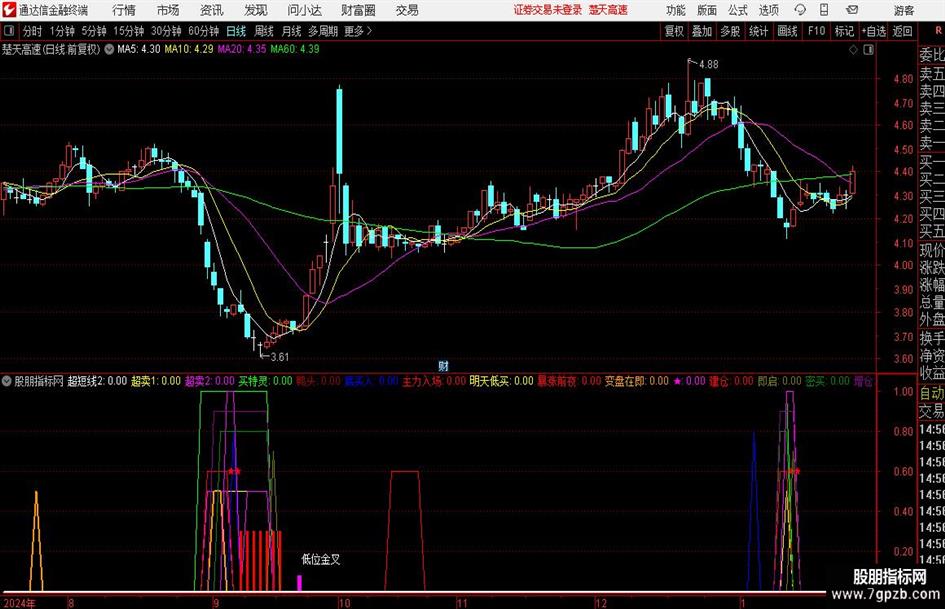Toggle the left panel icon beside 分时
Screen dimensions: 945x609
click(9, 31)
